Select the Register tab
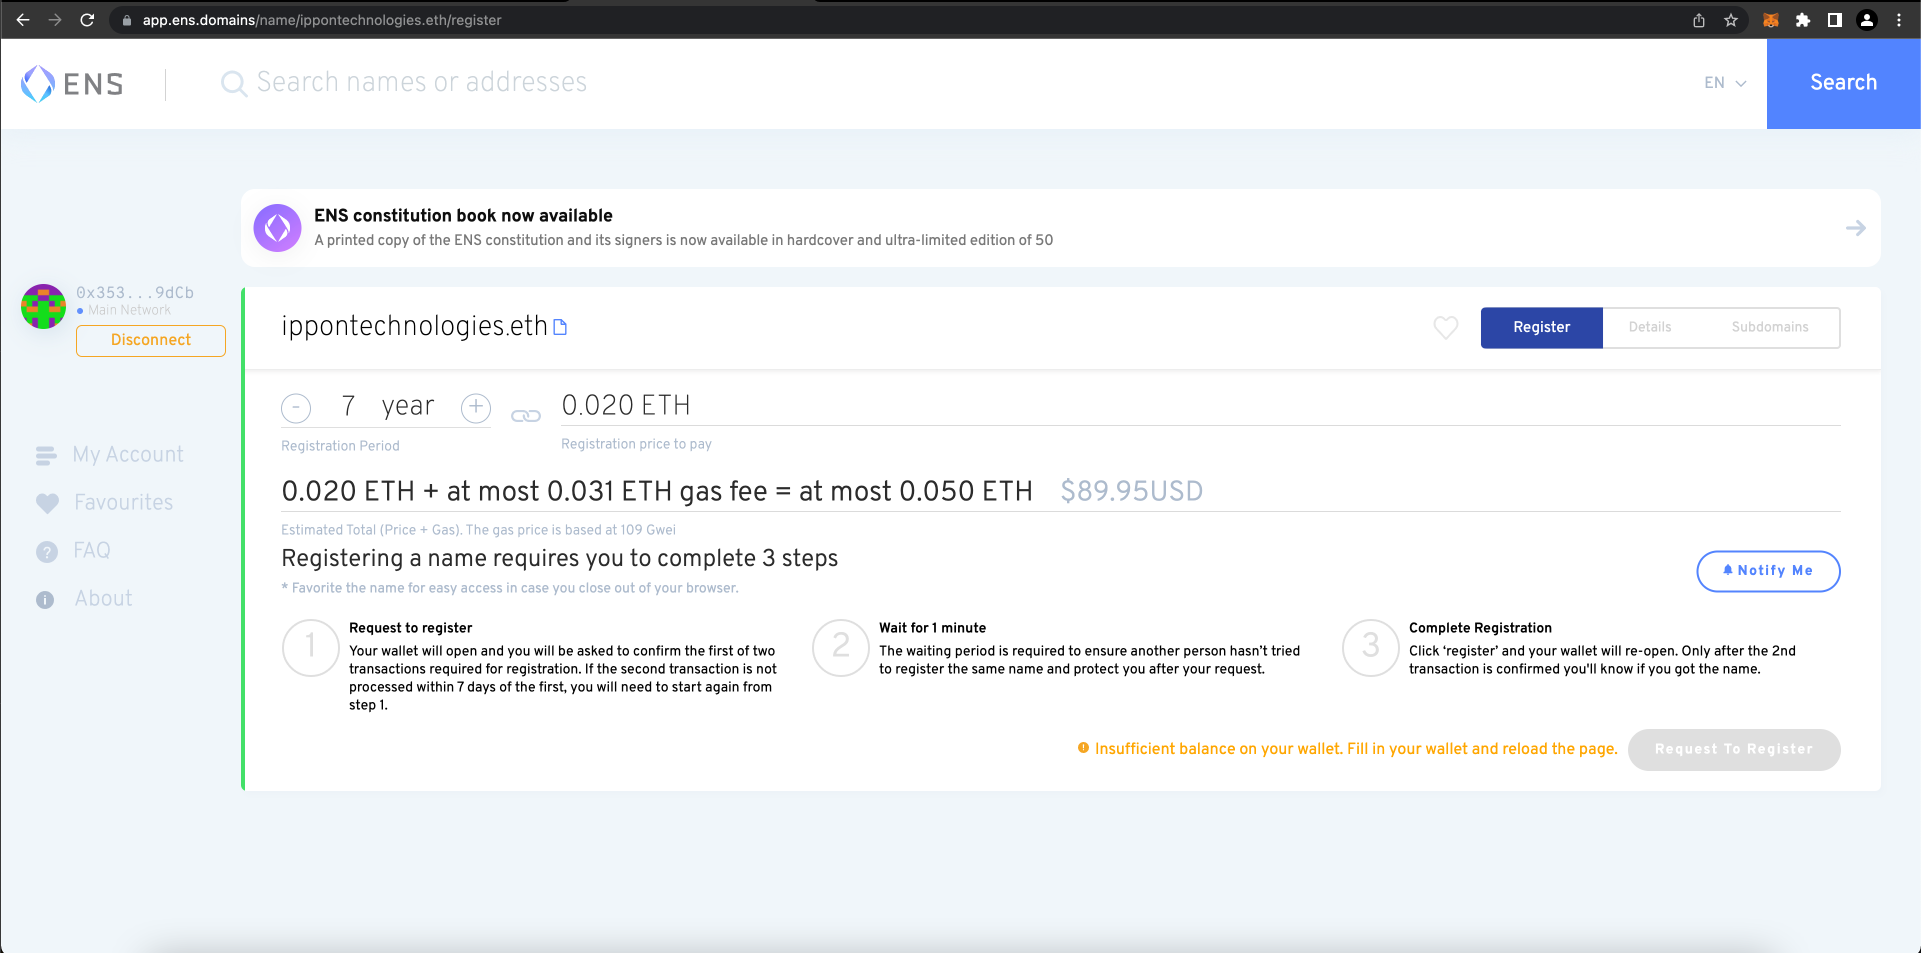Screen dimensions: 1921x953 point(1541,327)
